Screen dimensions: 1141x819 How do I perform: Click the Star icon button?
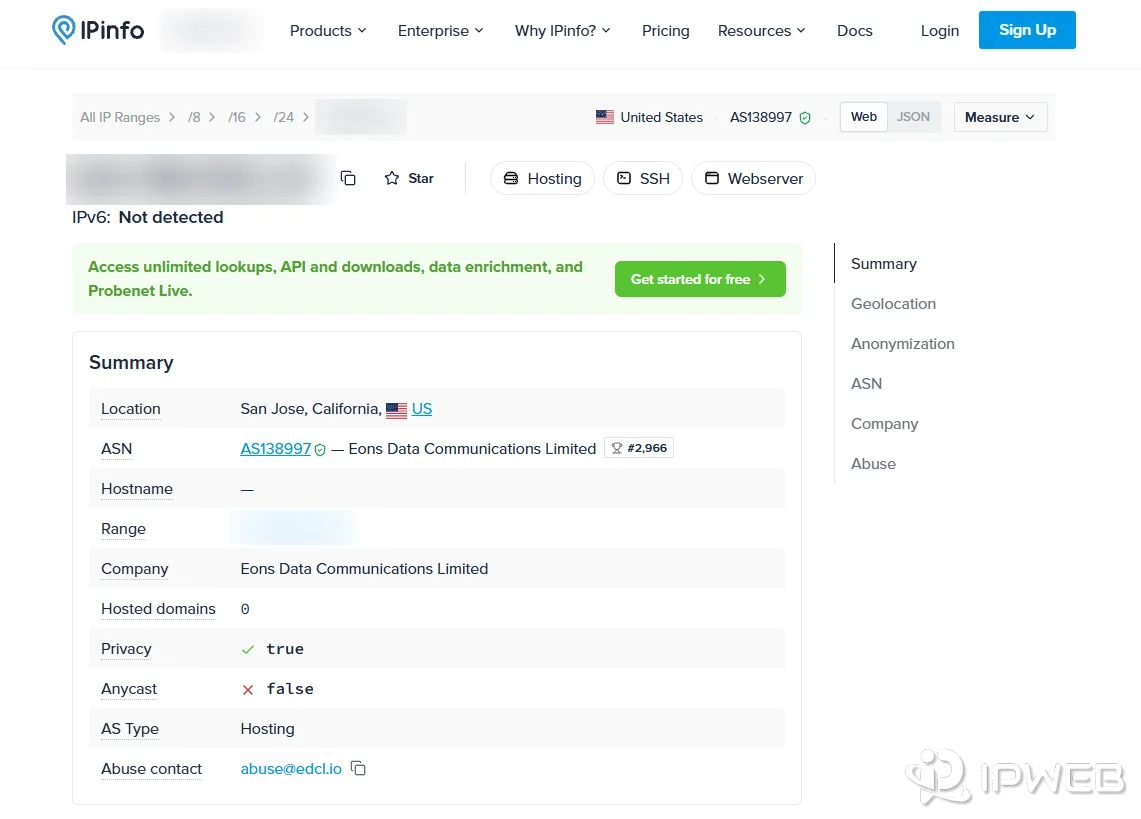pos(408,178)
